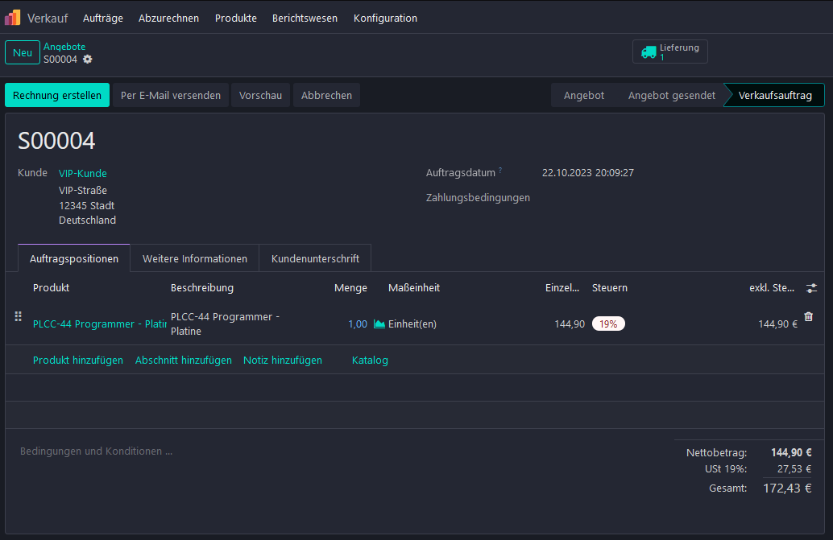Click the Verkauf app logo icon

tap(12, 18)
